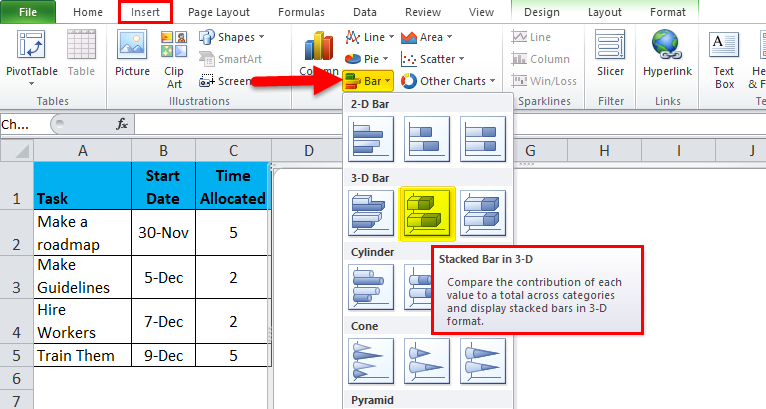The width and height of the screenshot is (766, 409).
Task: Open the Formulas tab
Action: (x=301, y=12)
